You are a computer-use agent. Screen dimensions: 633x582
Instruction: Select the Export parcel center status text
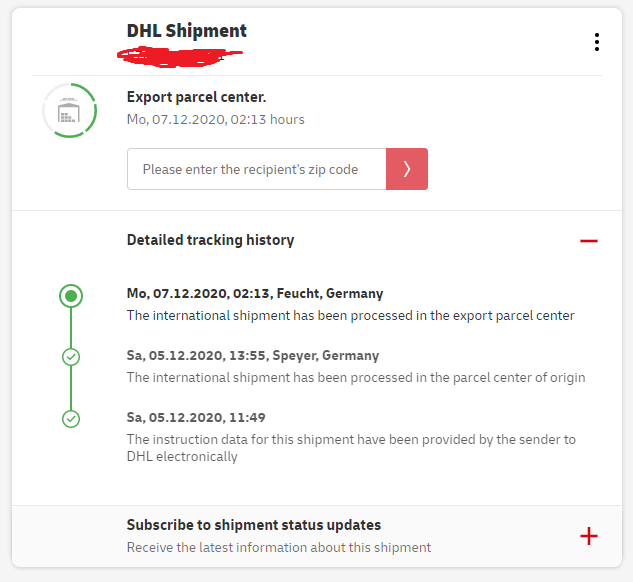coord(196,97)
